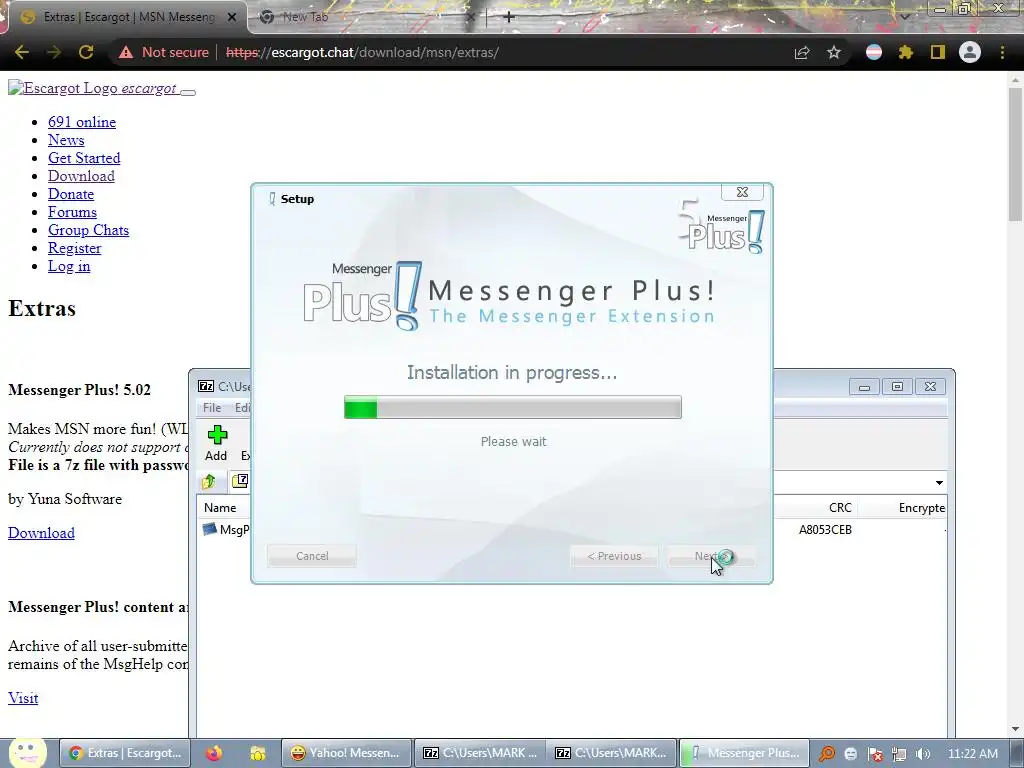Viewport: 1024px width, 768px height.
Task: Close the Extras | Escargot tab
Action: coord(232,17)
